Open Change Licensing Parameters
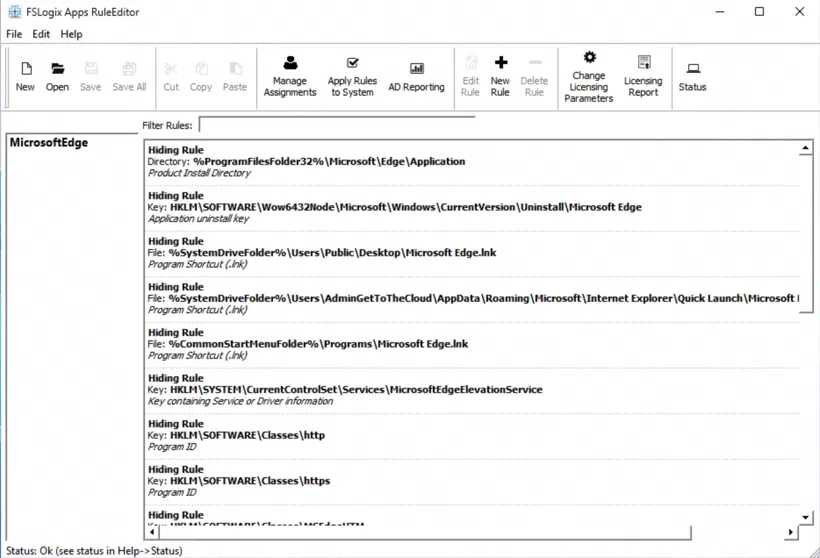 click(588, 77)
